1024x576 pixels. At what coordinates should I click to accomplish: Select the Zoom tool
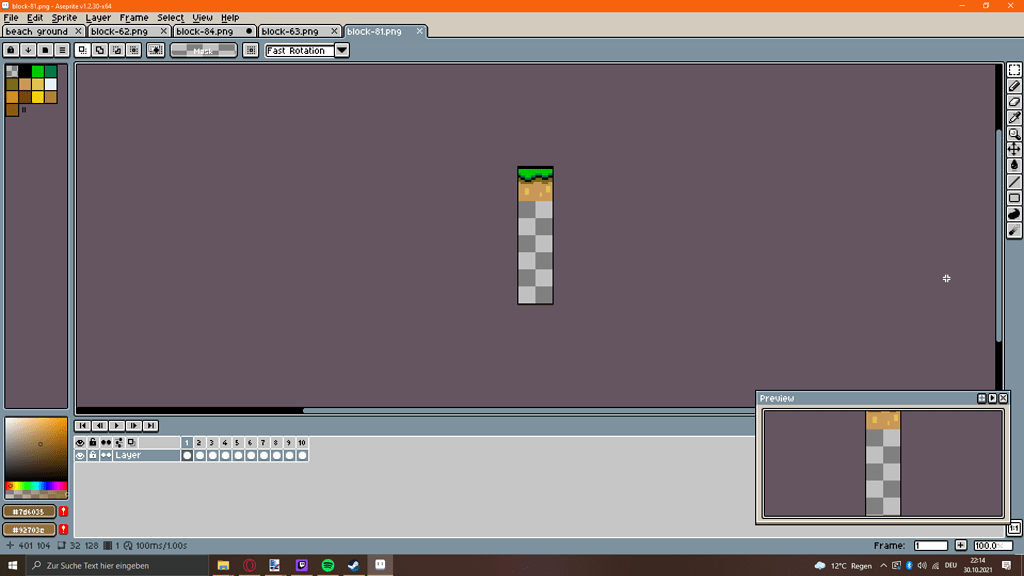(1014, 134)
